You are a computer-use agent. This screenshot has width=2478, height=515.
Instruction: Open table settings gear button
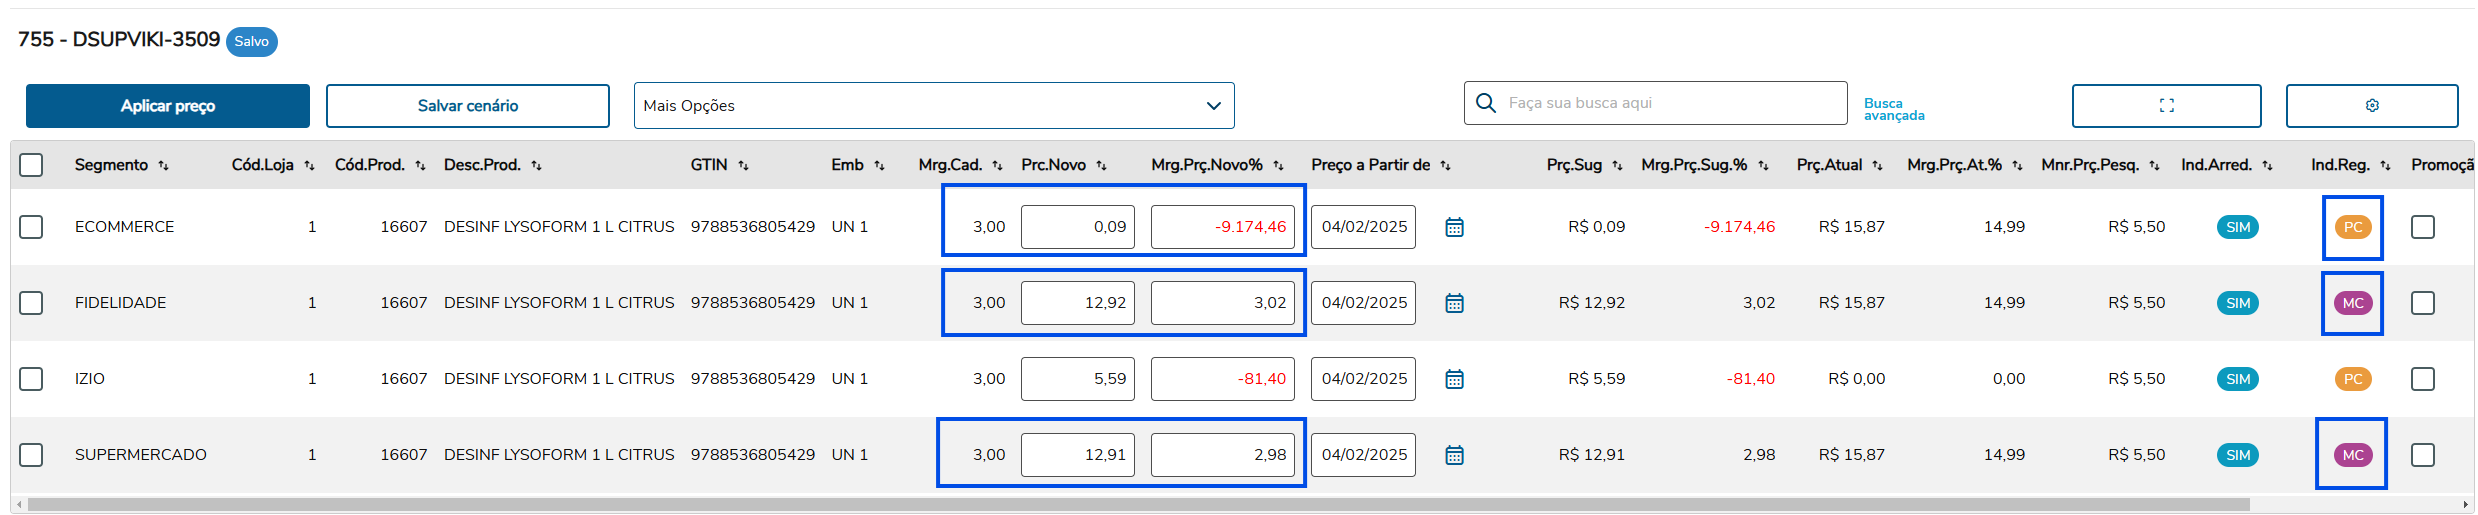click(x=2371, y=106)
